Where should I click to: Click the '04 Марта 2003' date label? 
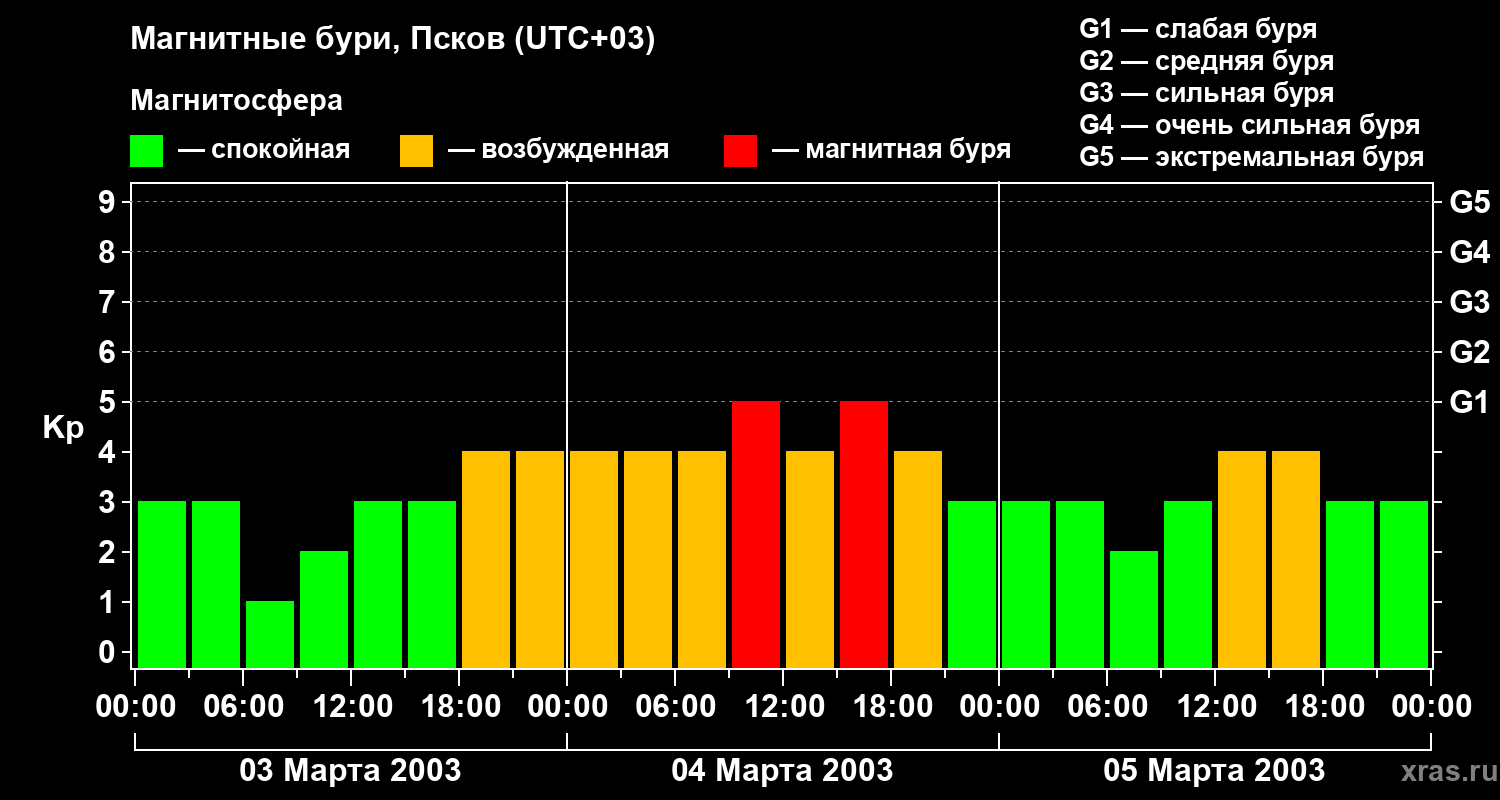coord(782,771)
